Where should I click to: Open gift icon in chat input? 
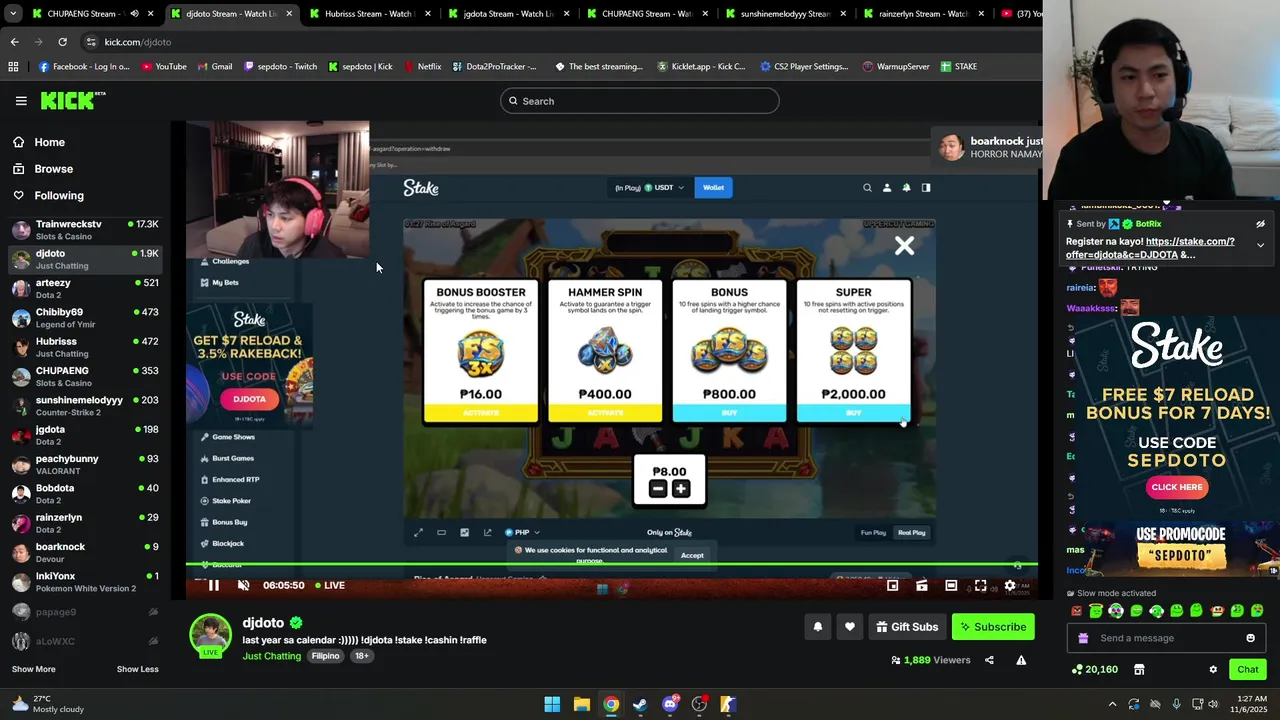coord(1083,638)
